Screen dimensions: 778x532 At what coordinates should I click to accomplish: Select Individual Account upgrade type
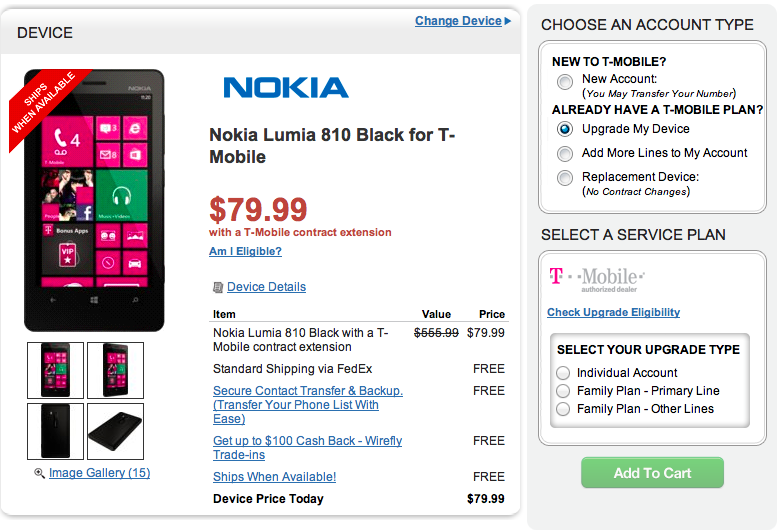564,373
